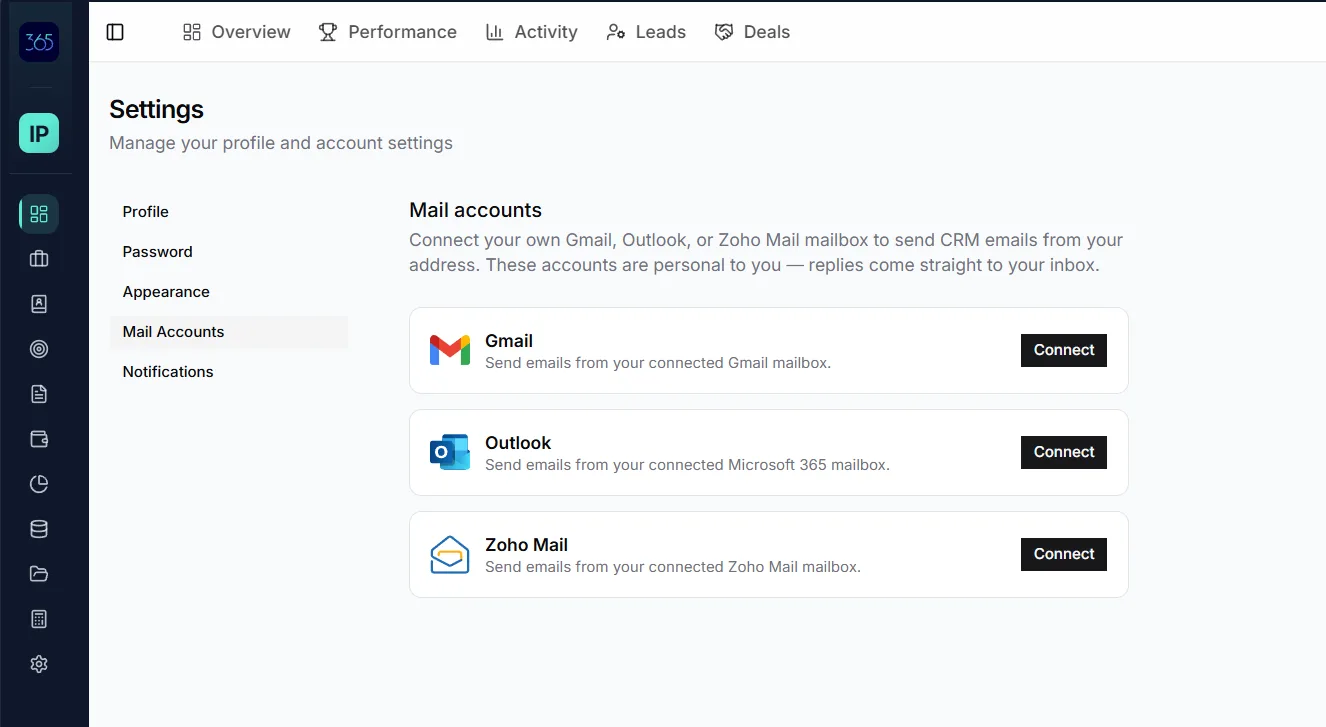The width and height of the screenshot is (1326, 727).
Task: Switch to the Leads tab
Action: click(x=646, y=32)
